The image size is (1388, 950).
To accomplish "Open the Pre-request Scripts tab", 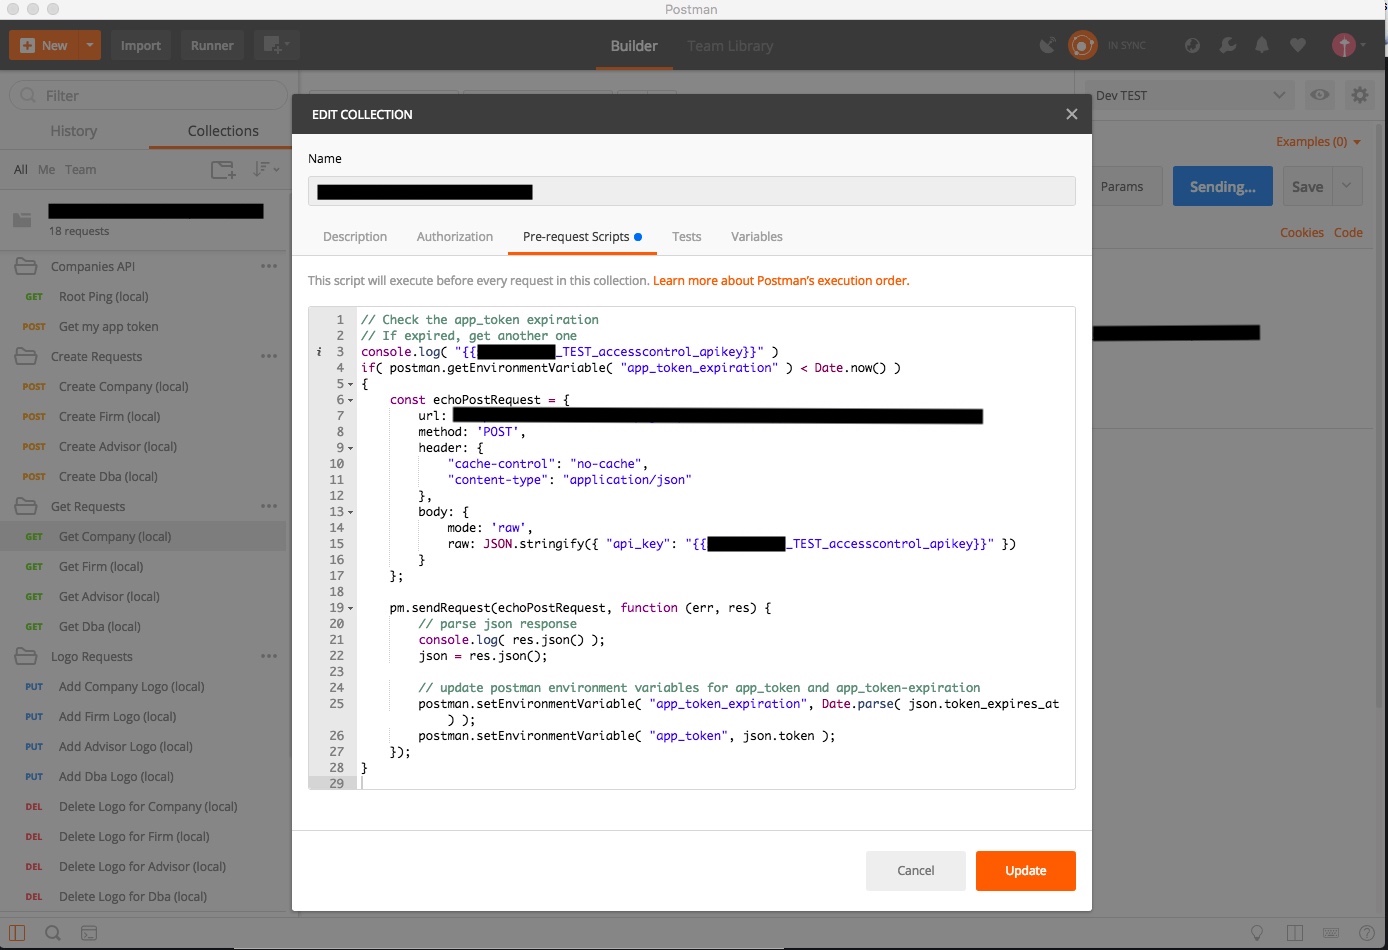I will click(582, 237).
